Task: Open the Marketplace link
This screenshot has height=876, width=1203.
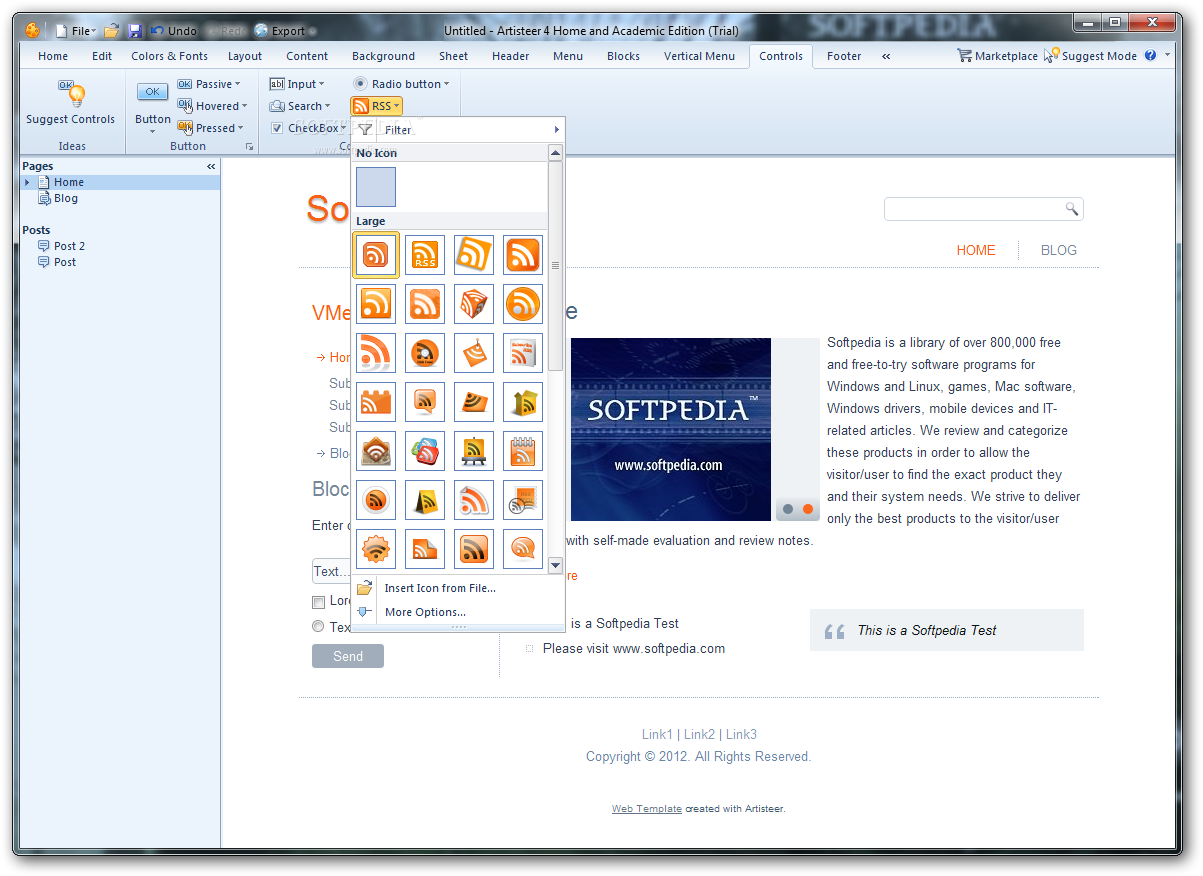Action: click(997, 56)
